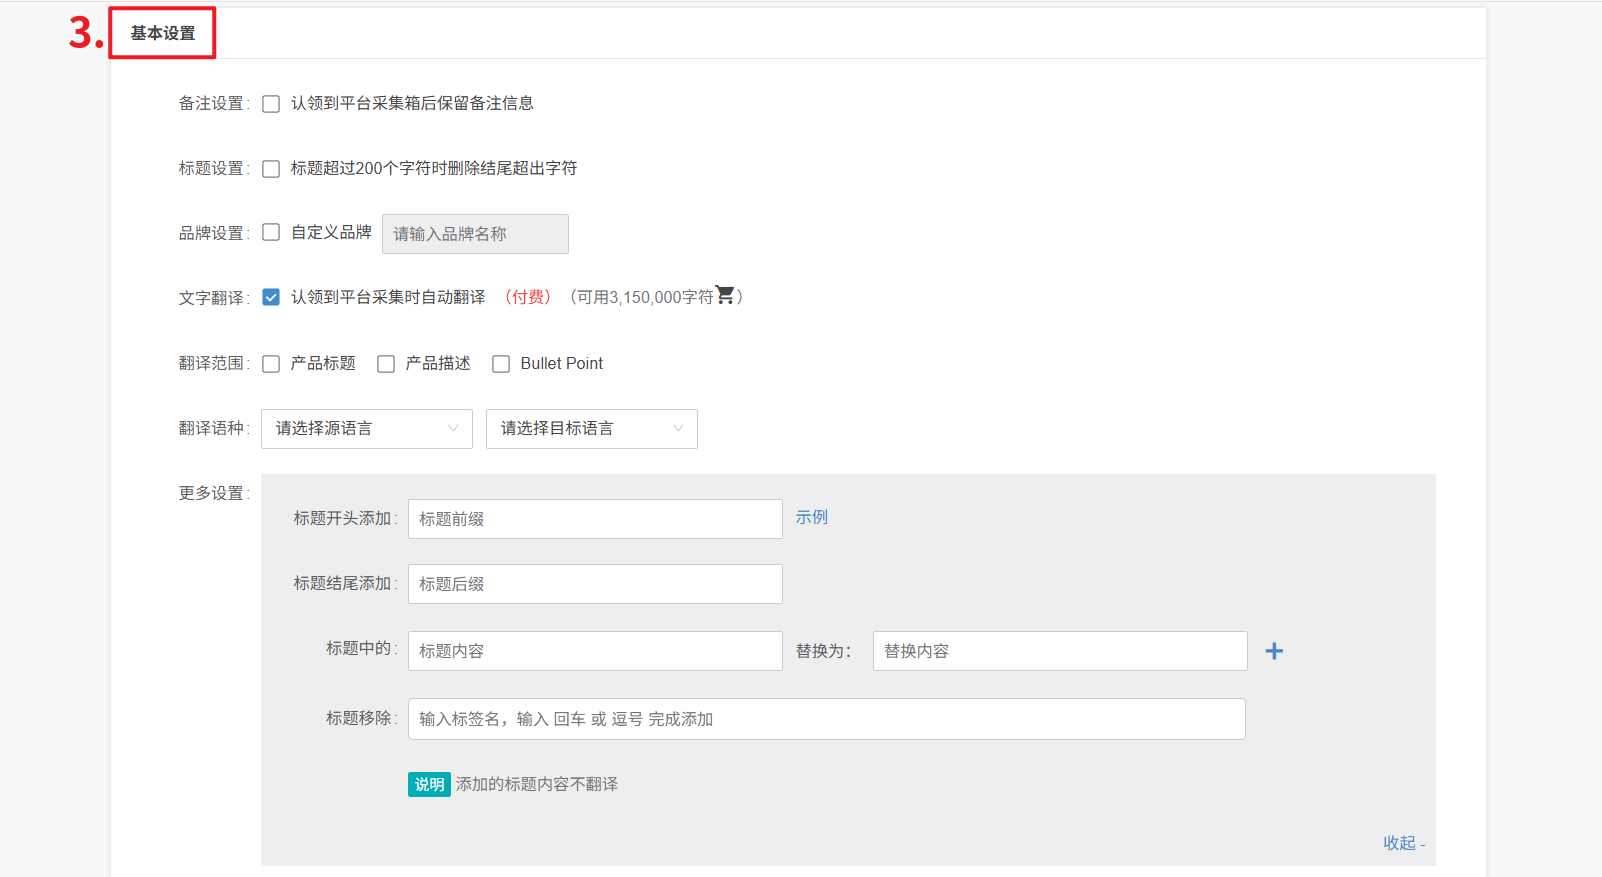Click the 替换内容 replacement input field
Image resolution: width=1602 pixels, height=877 pixels.
(1059, 651)
